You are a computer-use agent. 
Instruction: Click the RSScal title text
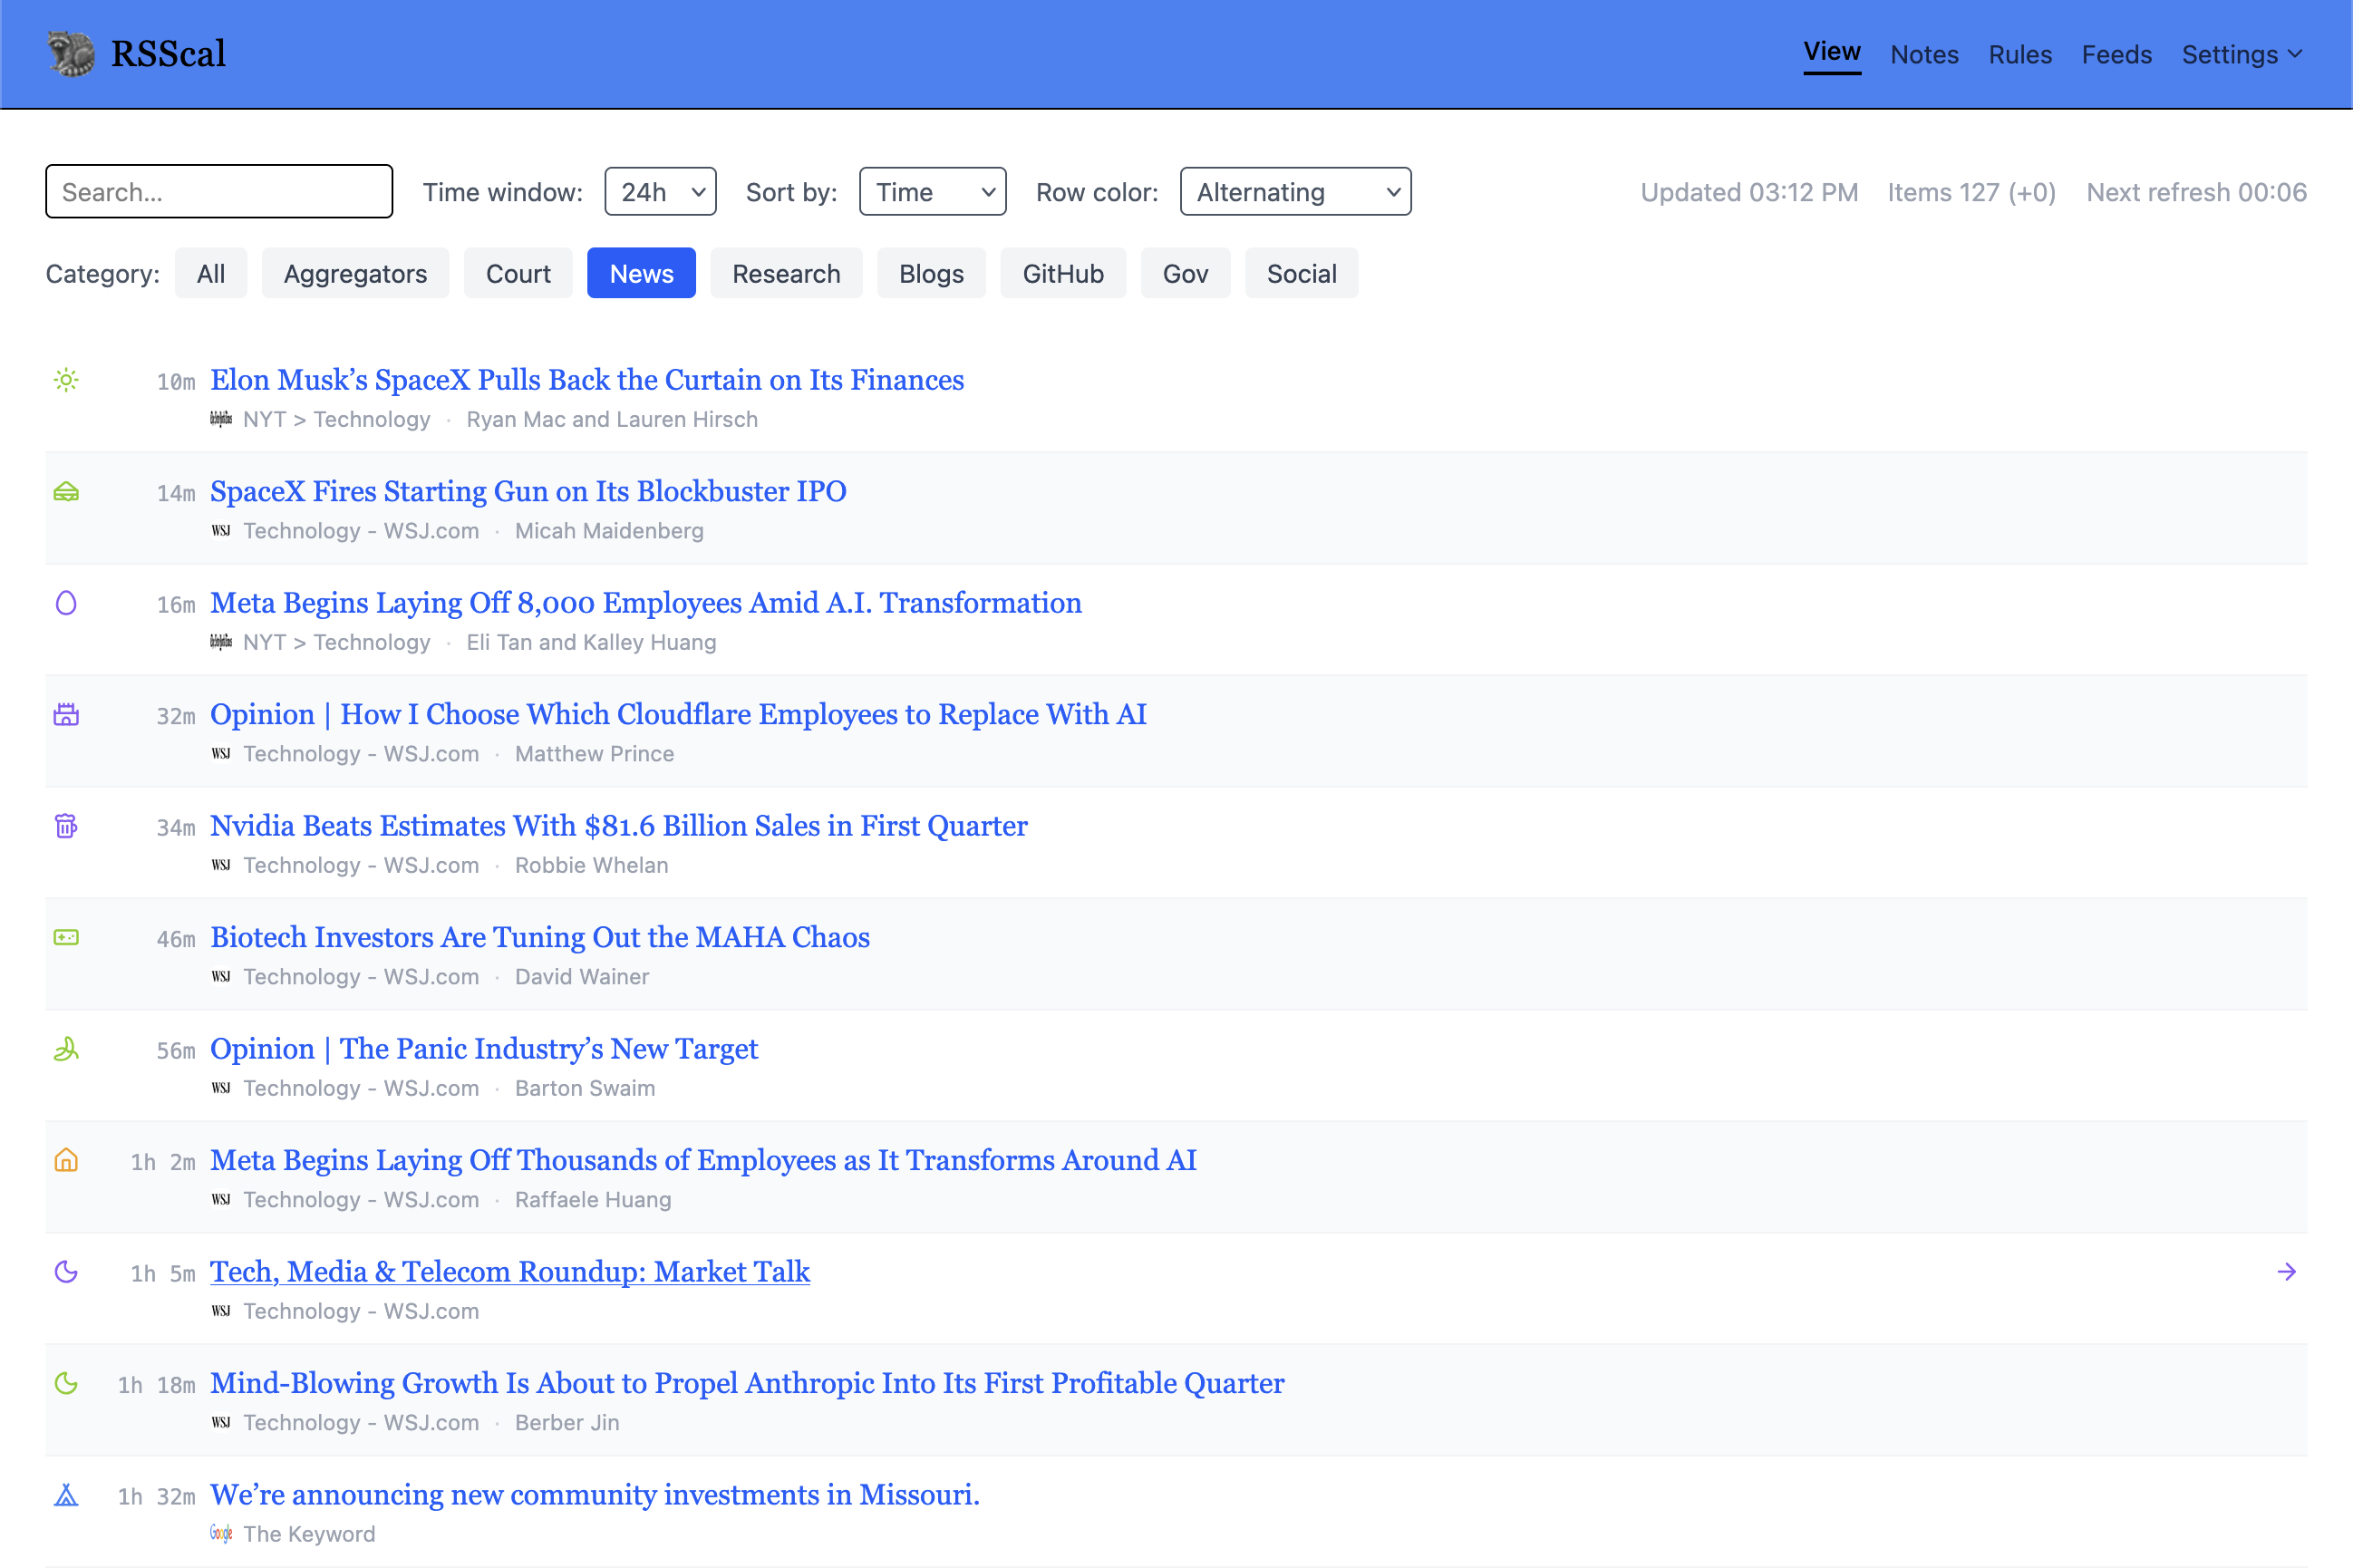pyautogui.click(x=168, y=54)
